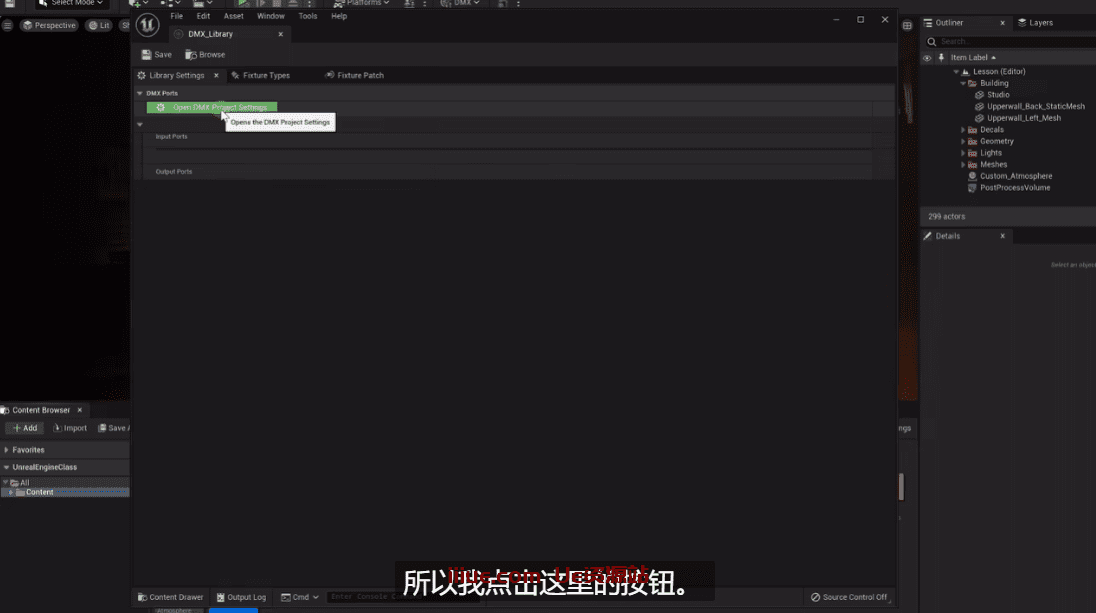Open the Cmd console type dropdown
The width and height of the screenshot is (1096, 613).
tap(300, 597)
